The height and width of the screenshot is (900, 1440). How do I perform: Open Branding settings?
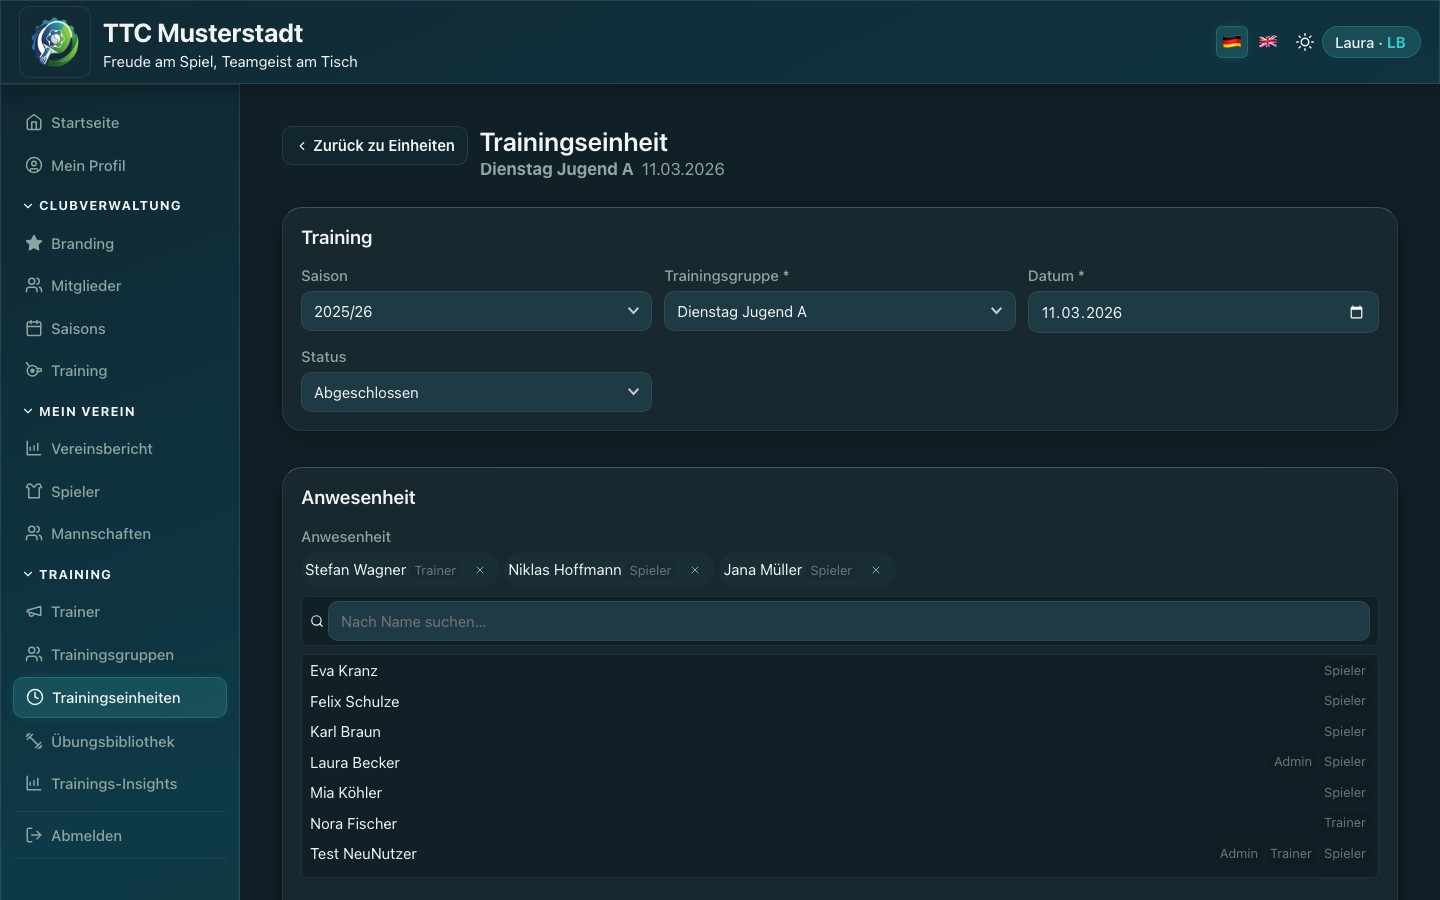coord(120,244)
